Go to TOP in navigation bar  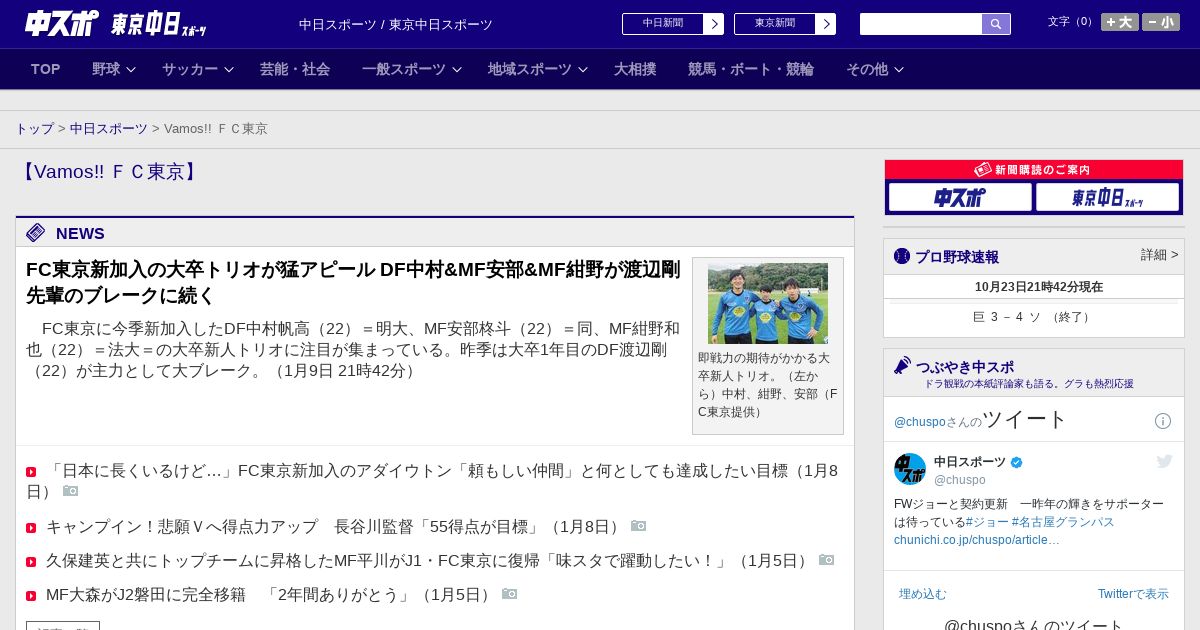pyautogui.click(x=46, y=69)
